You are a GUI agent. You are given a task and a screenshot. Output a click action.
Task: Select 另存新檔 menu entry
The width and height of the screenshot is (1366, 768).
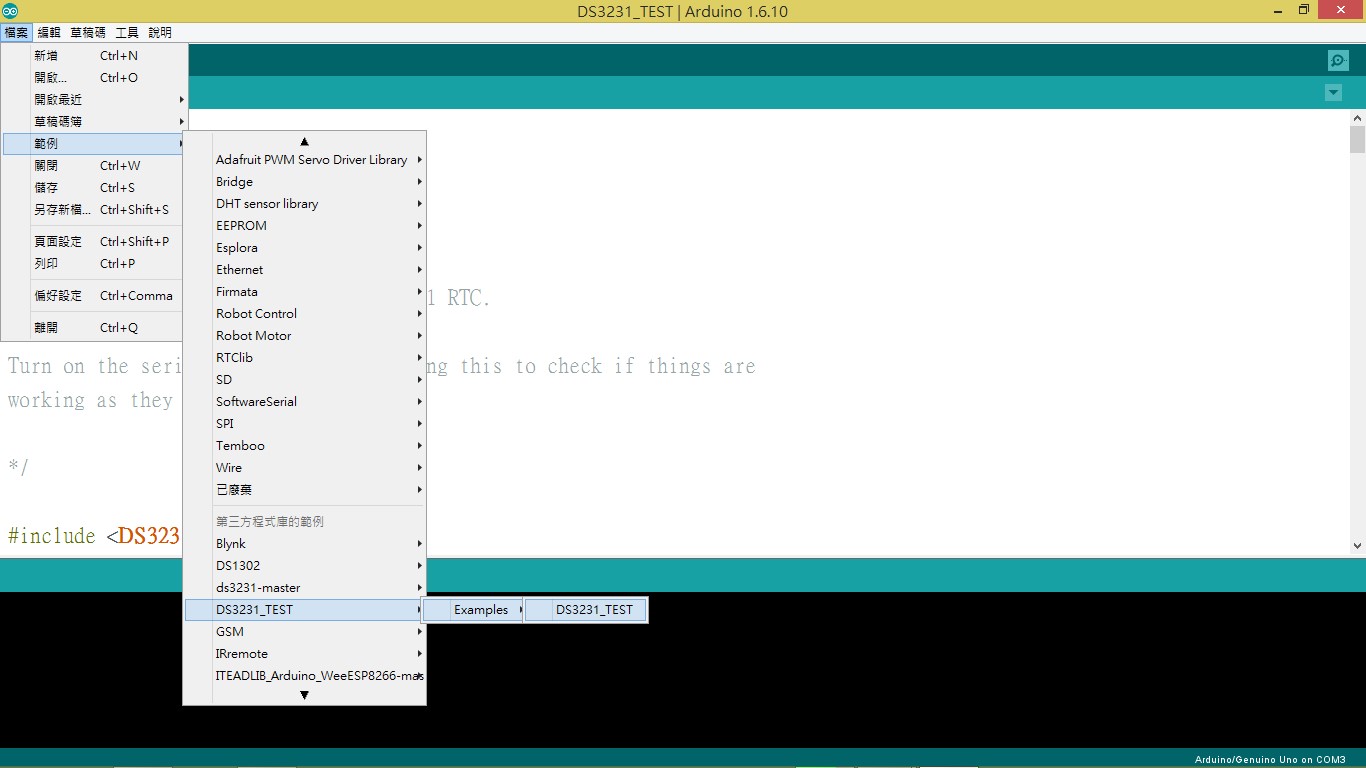point(94,210)
